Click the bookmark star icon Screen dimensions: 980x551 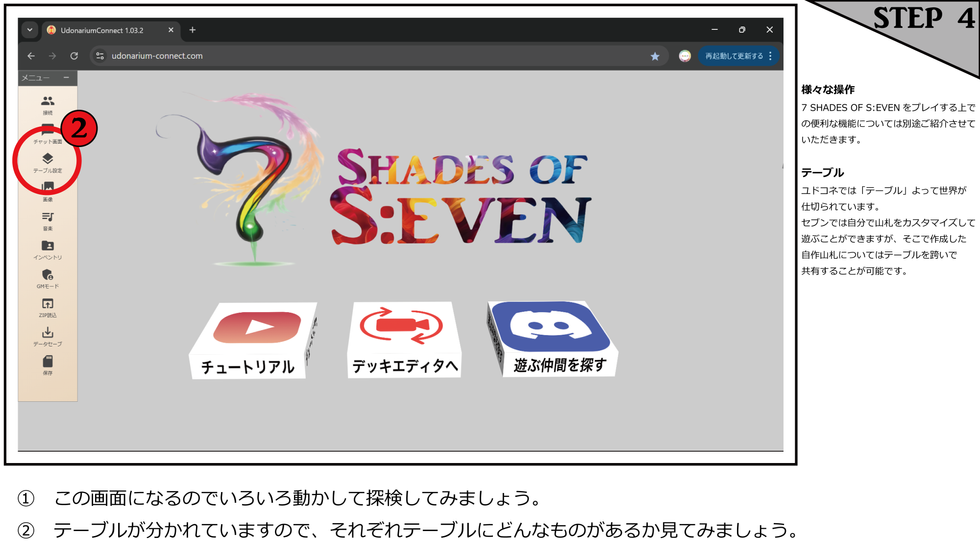click(x=655, y=56)
